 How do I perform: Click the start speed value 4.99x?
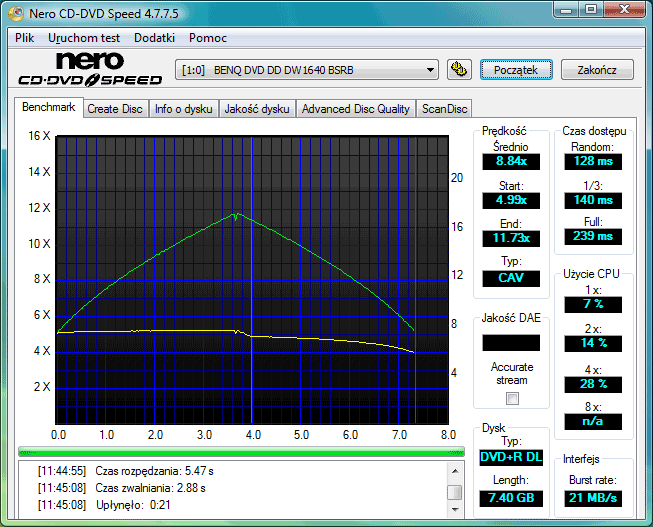pyautogui.click(x=511, y=200)
